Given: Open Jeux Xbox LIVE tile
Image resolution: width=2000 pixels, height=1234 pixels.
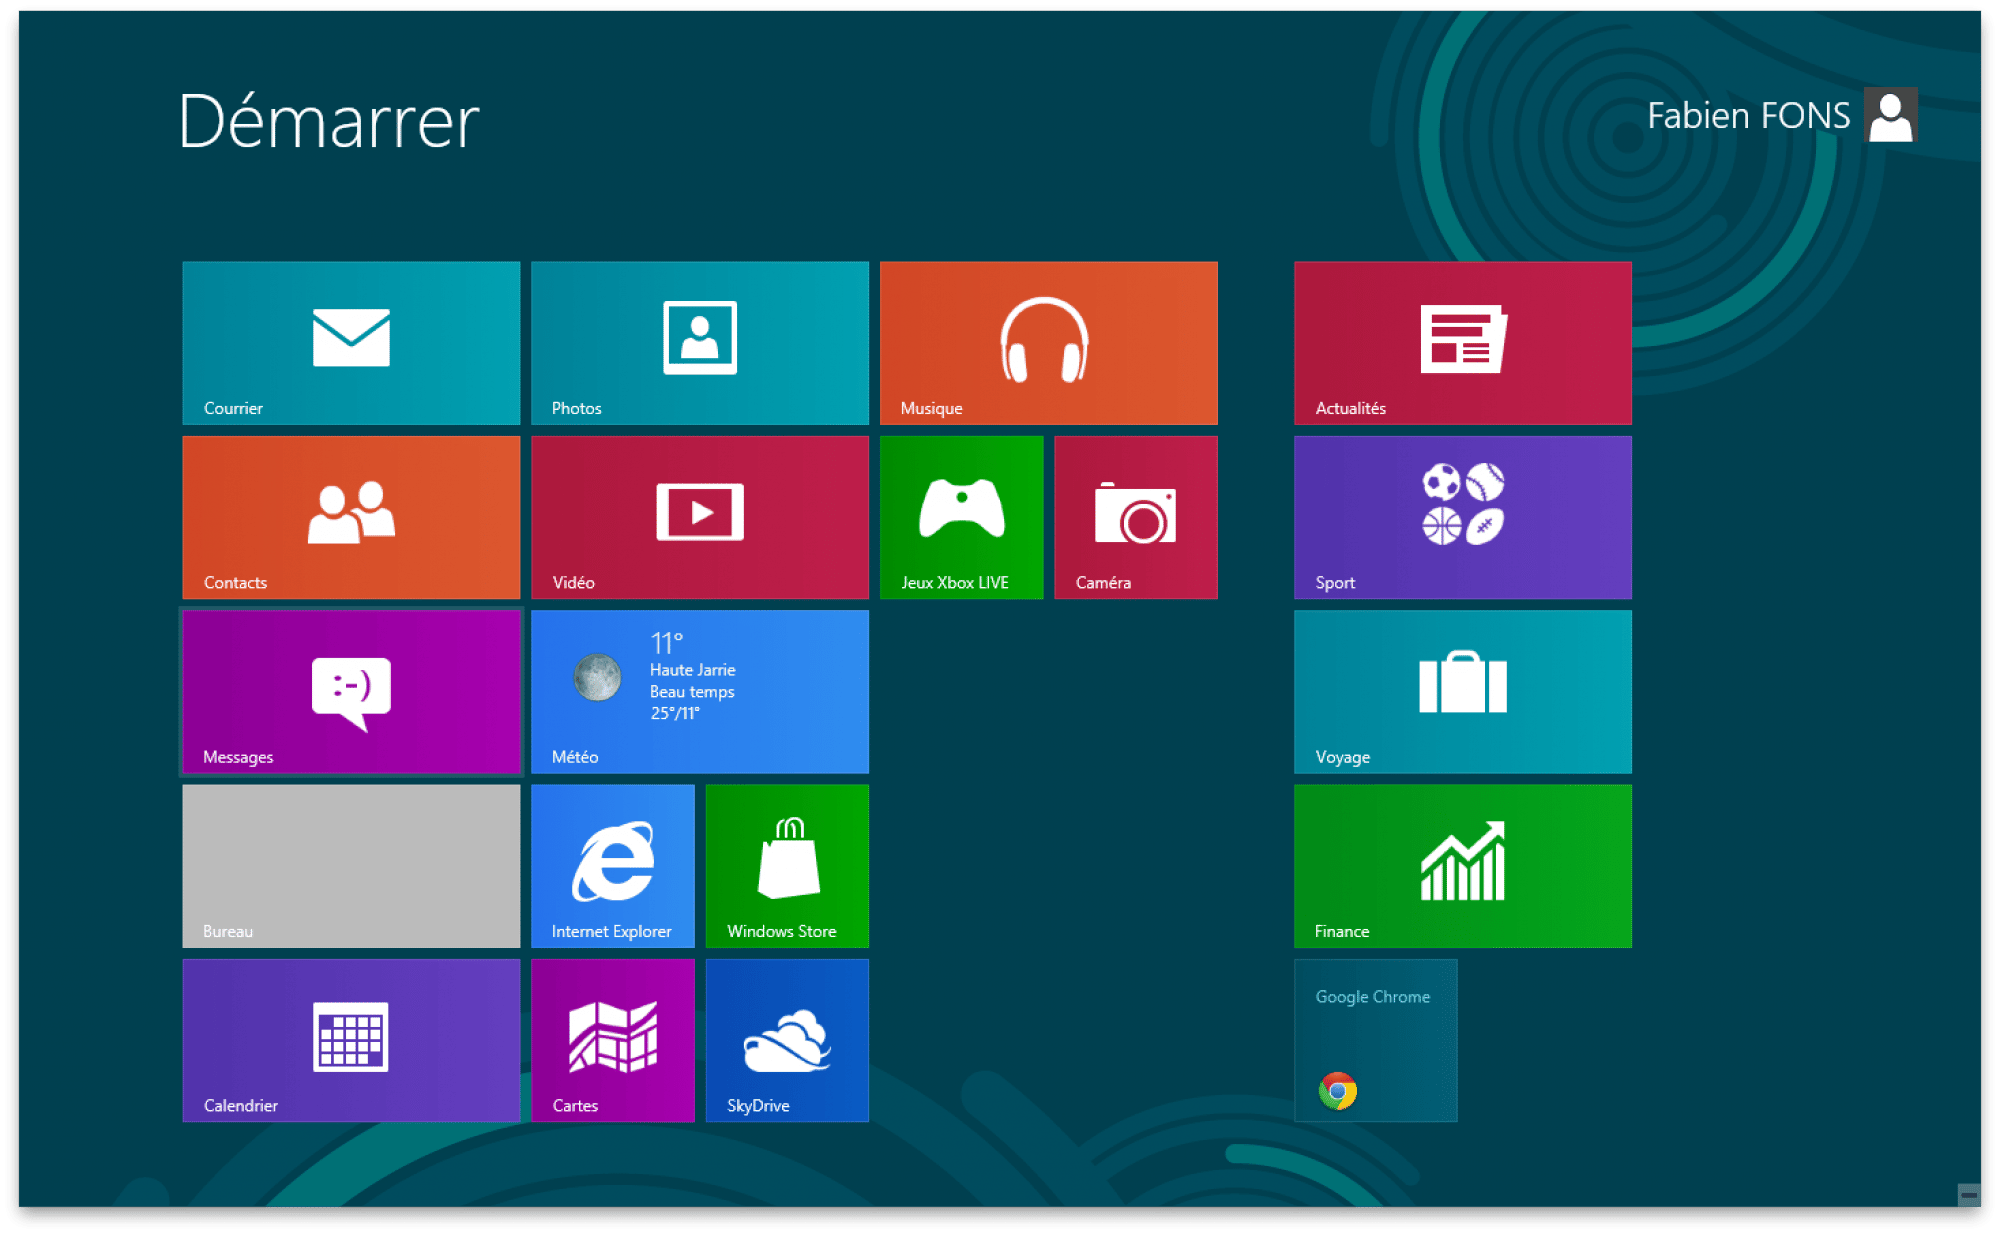Looking at the screenshot, I should [962, 517].
